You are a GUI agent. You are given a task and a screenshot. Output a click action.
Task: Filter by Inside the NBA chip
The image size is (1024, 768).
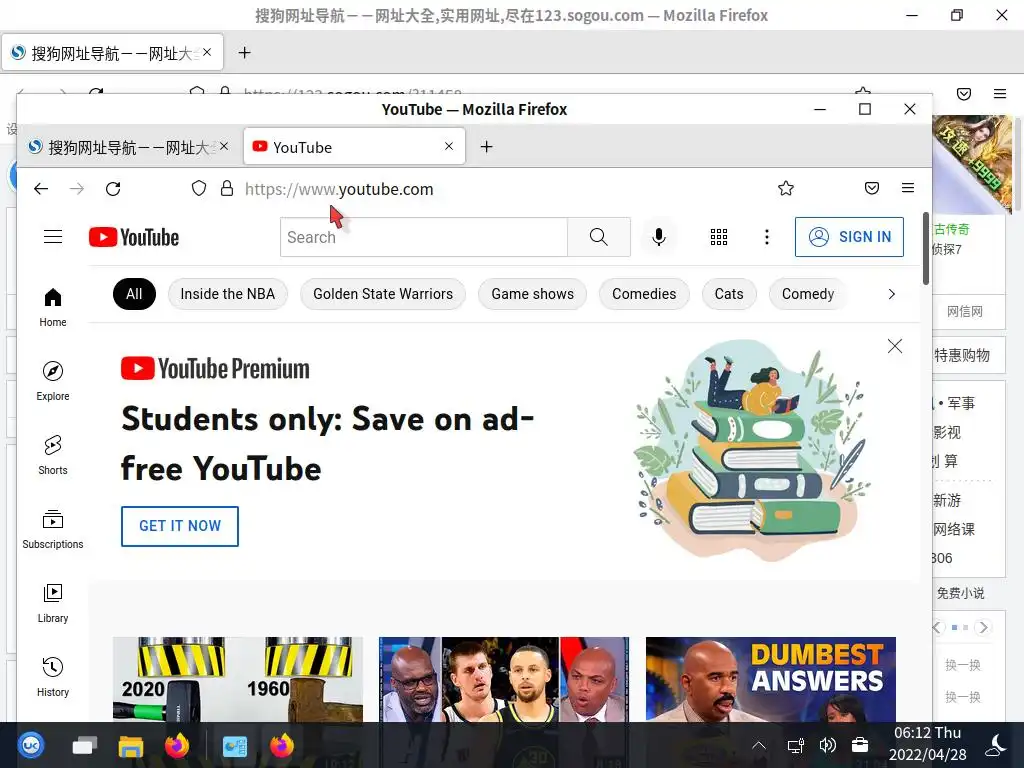tap(228, 294)
